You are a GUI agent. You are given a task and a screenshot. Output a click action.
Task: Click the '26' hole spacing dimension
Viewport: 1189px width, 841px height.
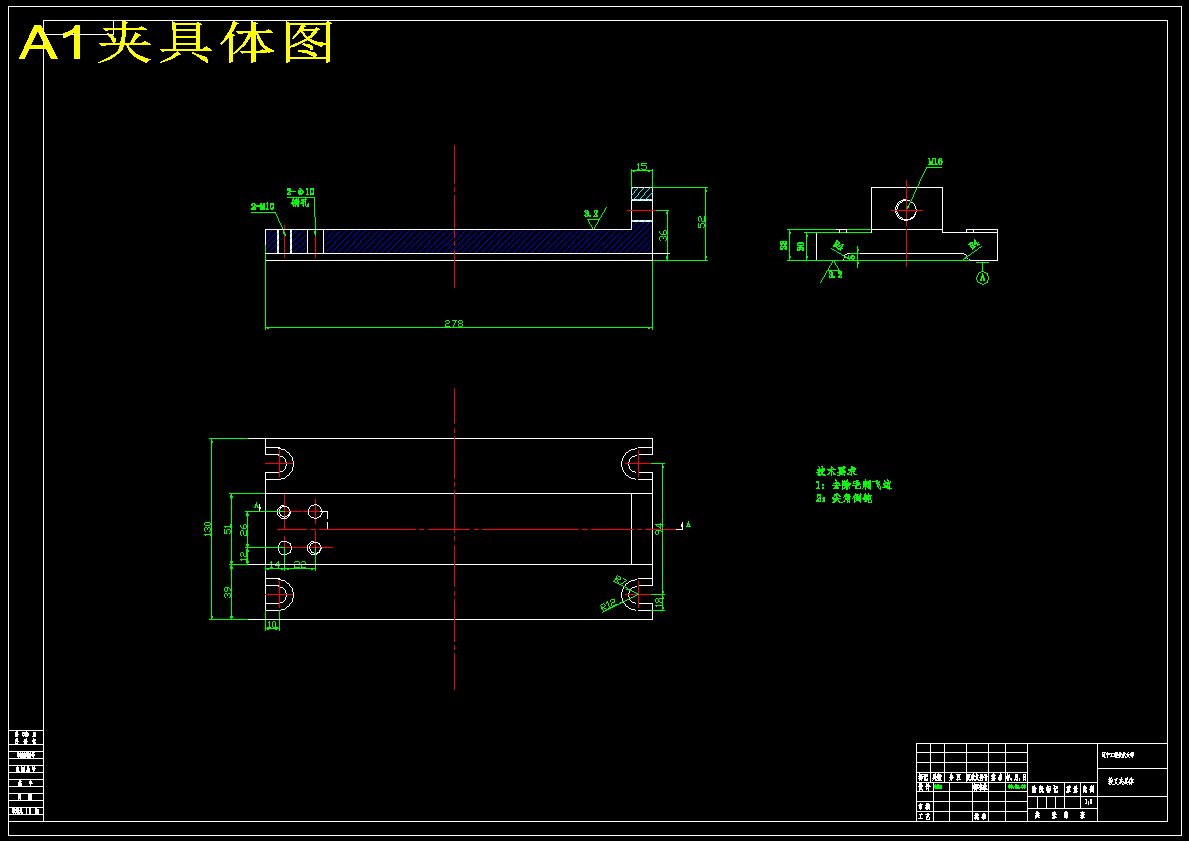[x=243, y=529]
